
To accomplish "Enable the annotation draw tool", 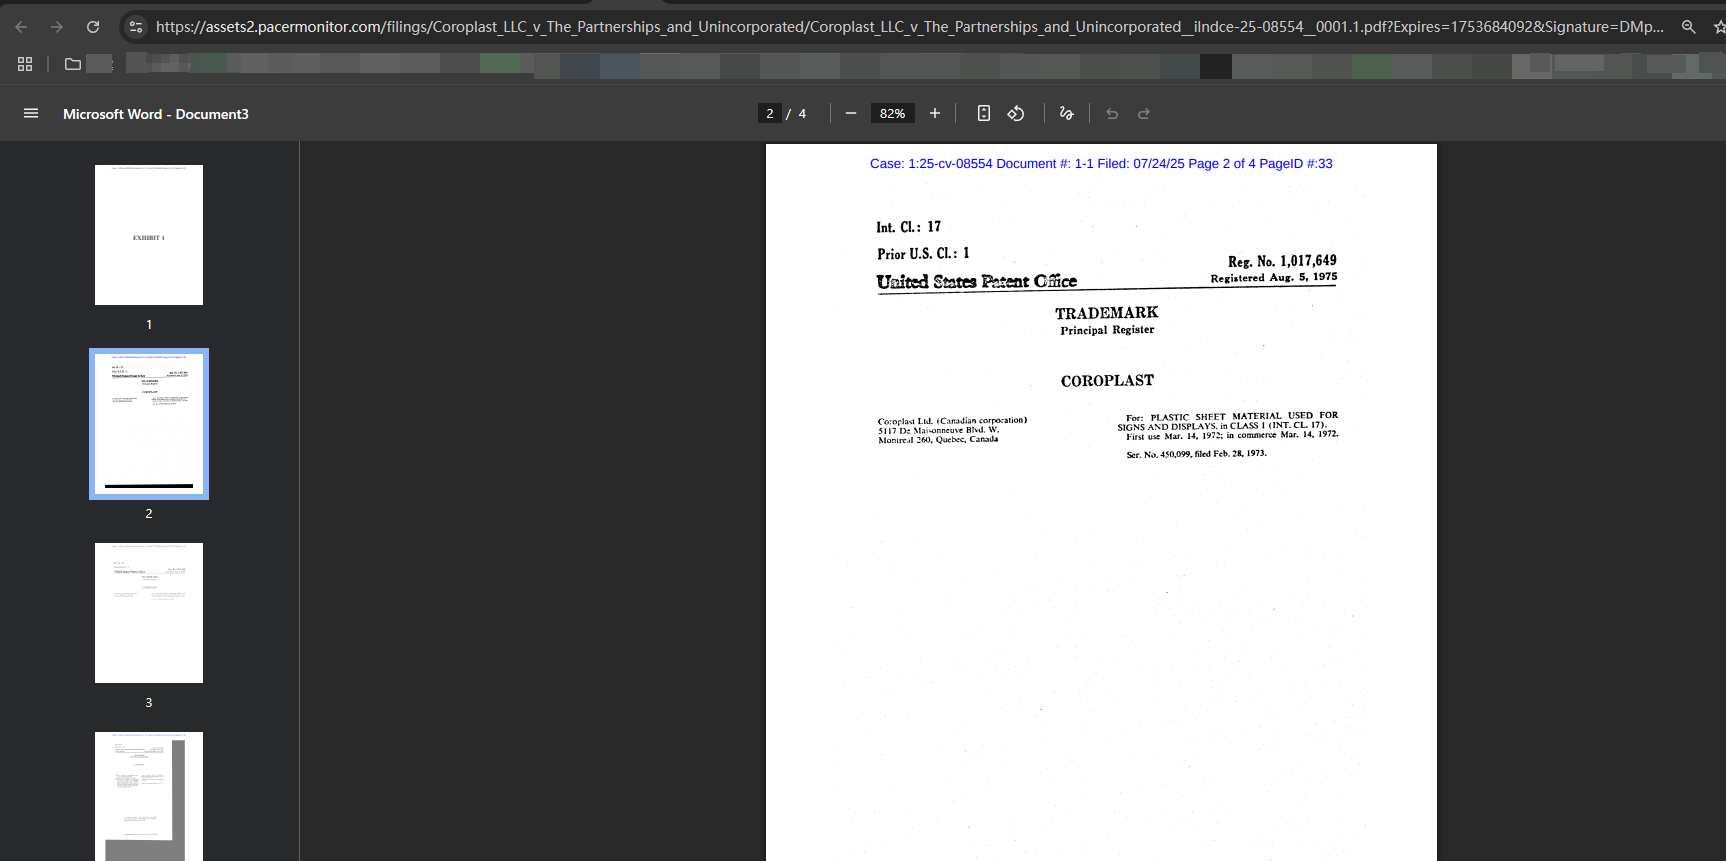I will coord(1067,113).
